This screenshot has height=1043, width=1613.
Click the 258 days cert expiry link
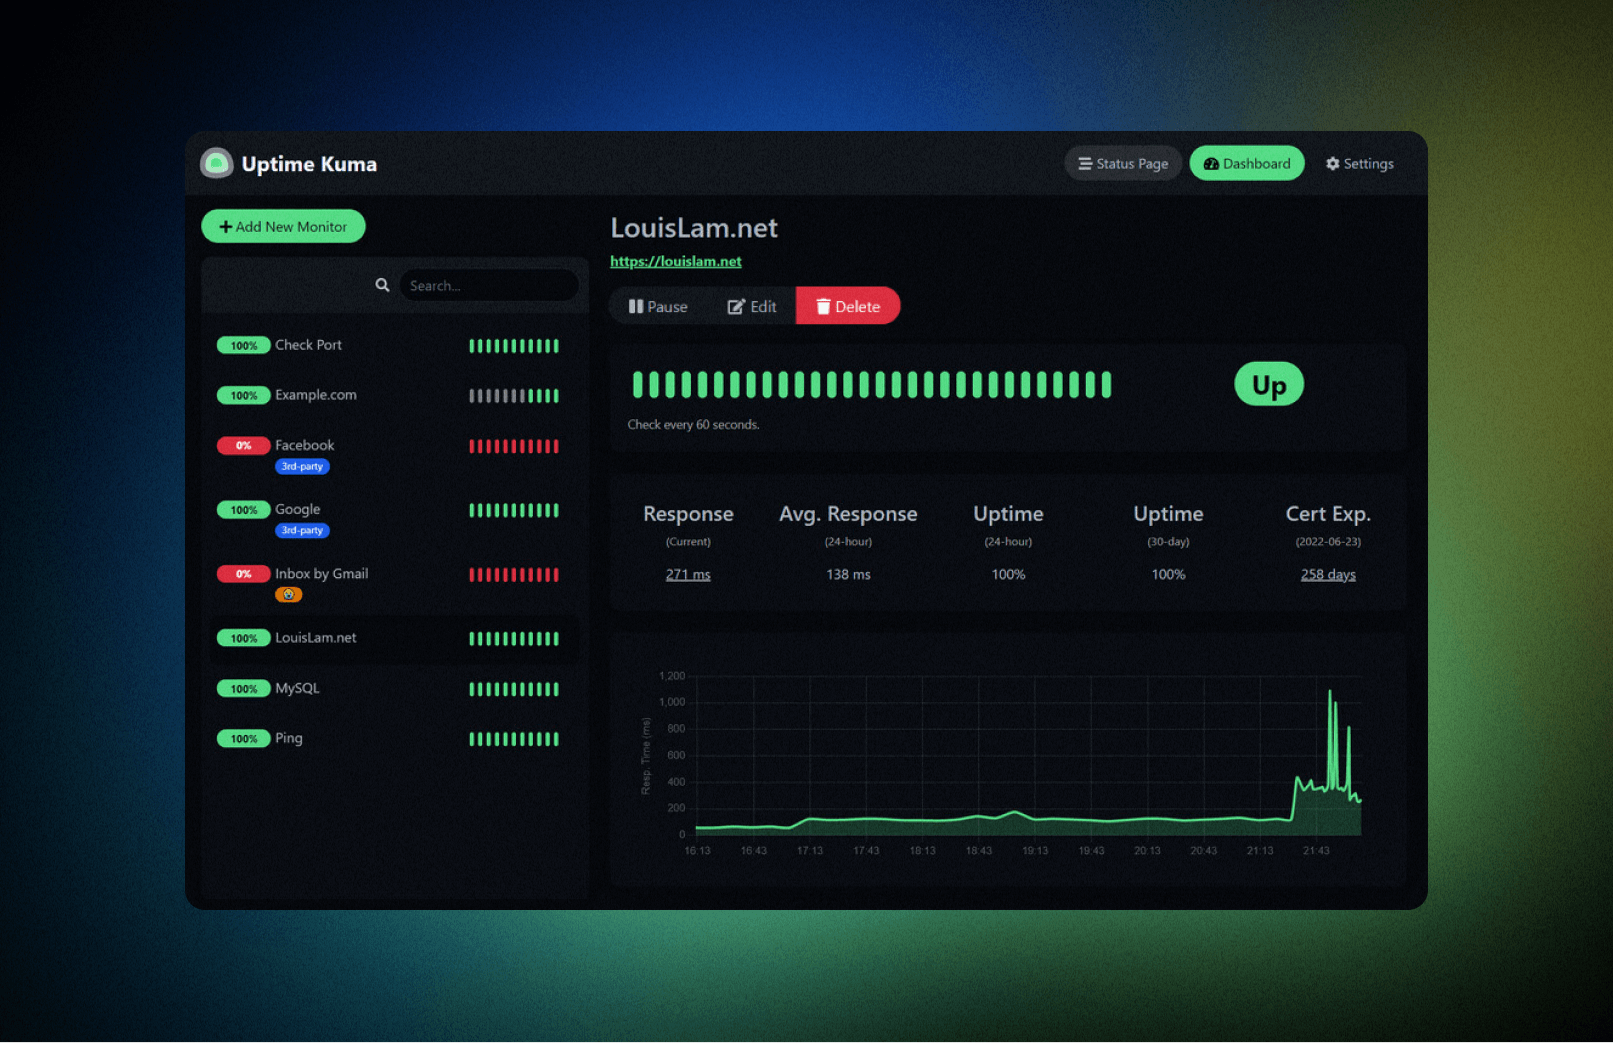[x=1328, y=574]
